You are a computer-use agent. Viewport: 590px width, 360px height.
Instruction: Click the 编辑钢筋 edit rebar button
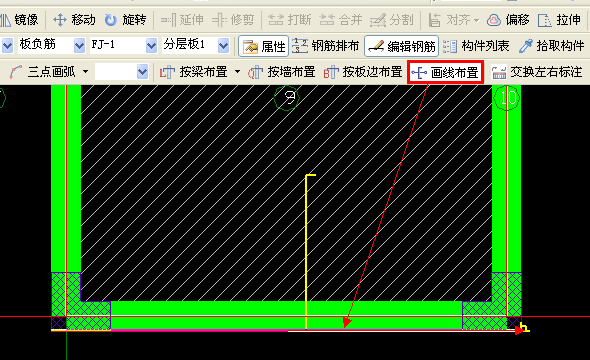(x=401, y=46)
